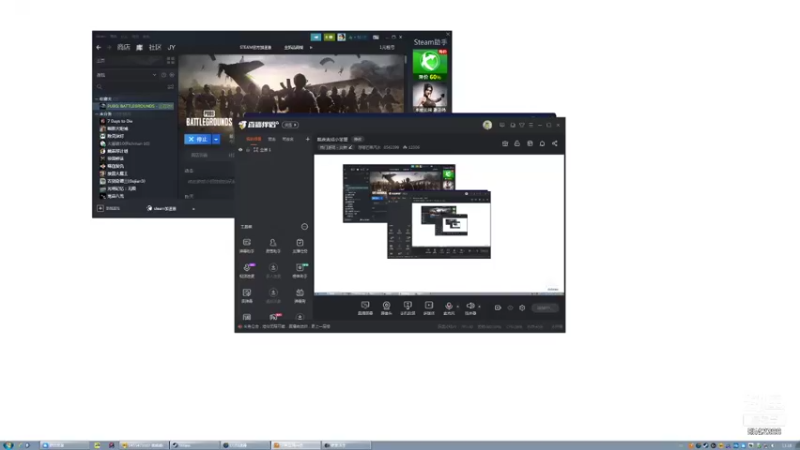This screenshot has height=450, width=800.
Task: Switch to the 库 library tab in Steam
Action: click(x=139, y=47)
